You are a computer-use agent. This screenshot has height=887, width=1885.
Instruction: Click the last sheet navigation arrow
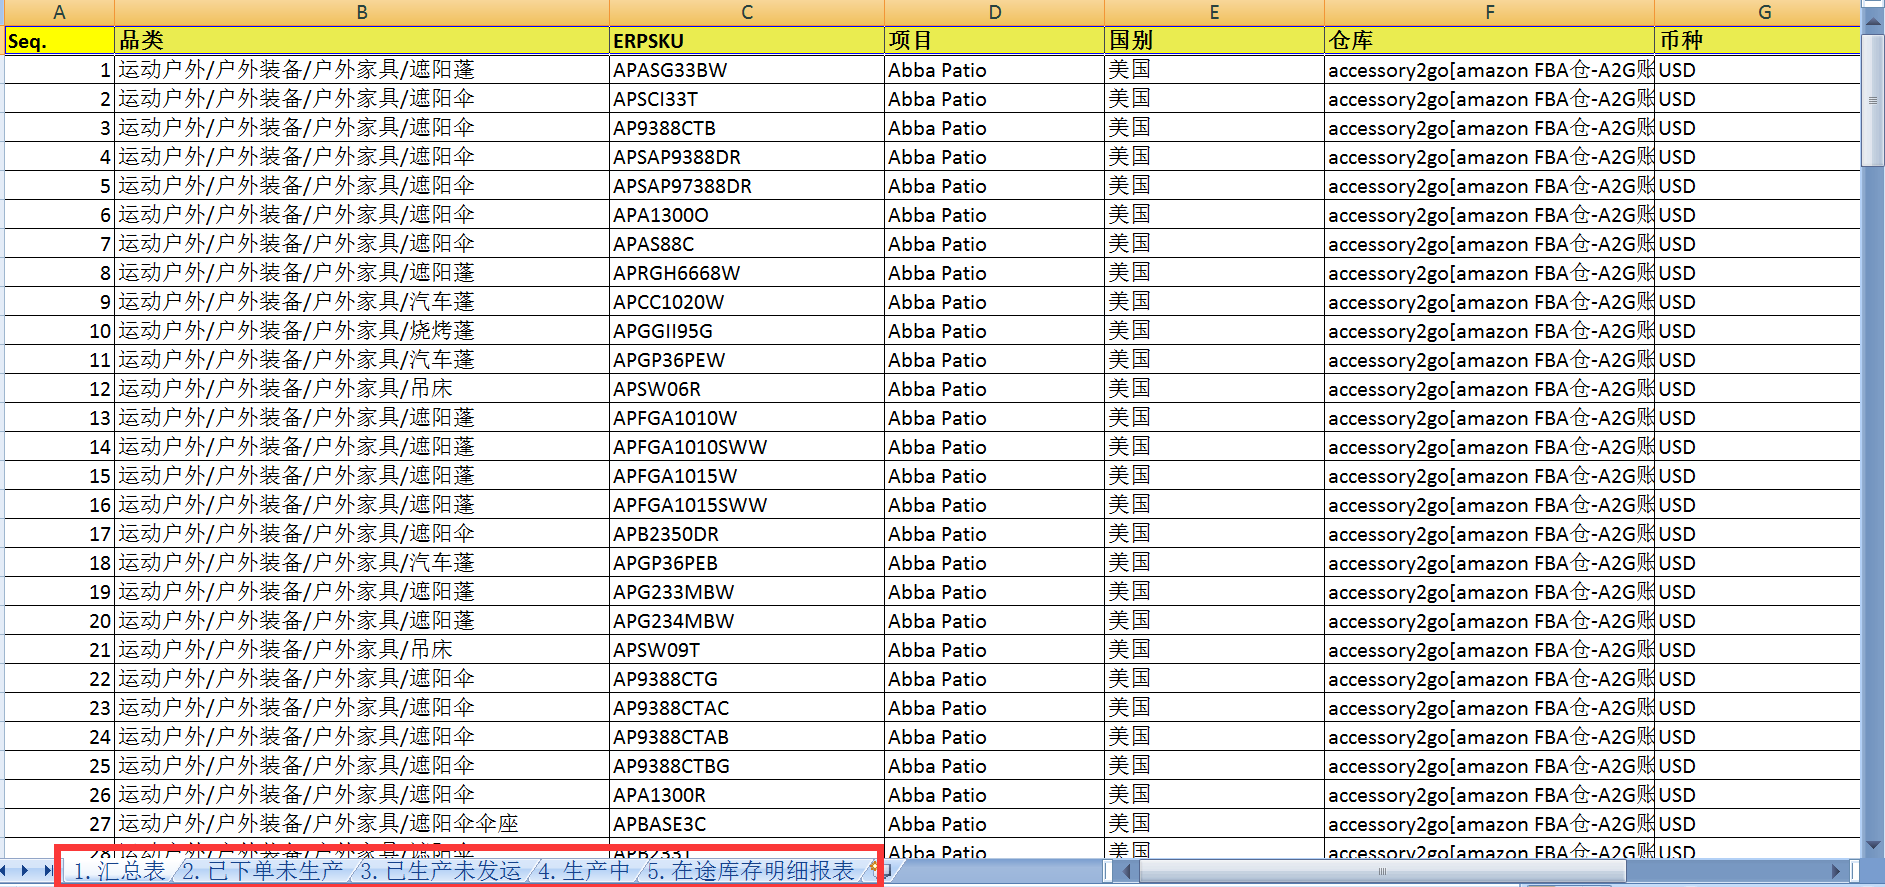coord(48,871)
